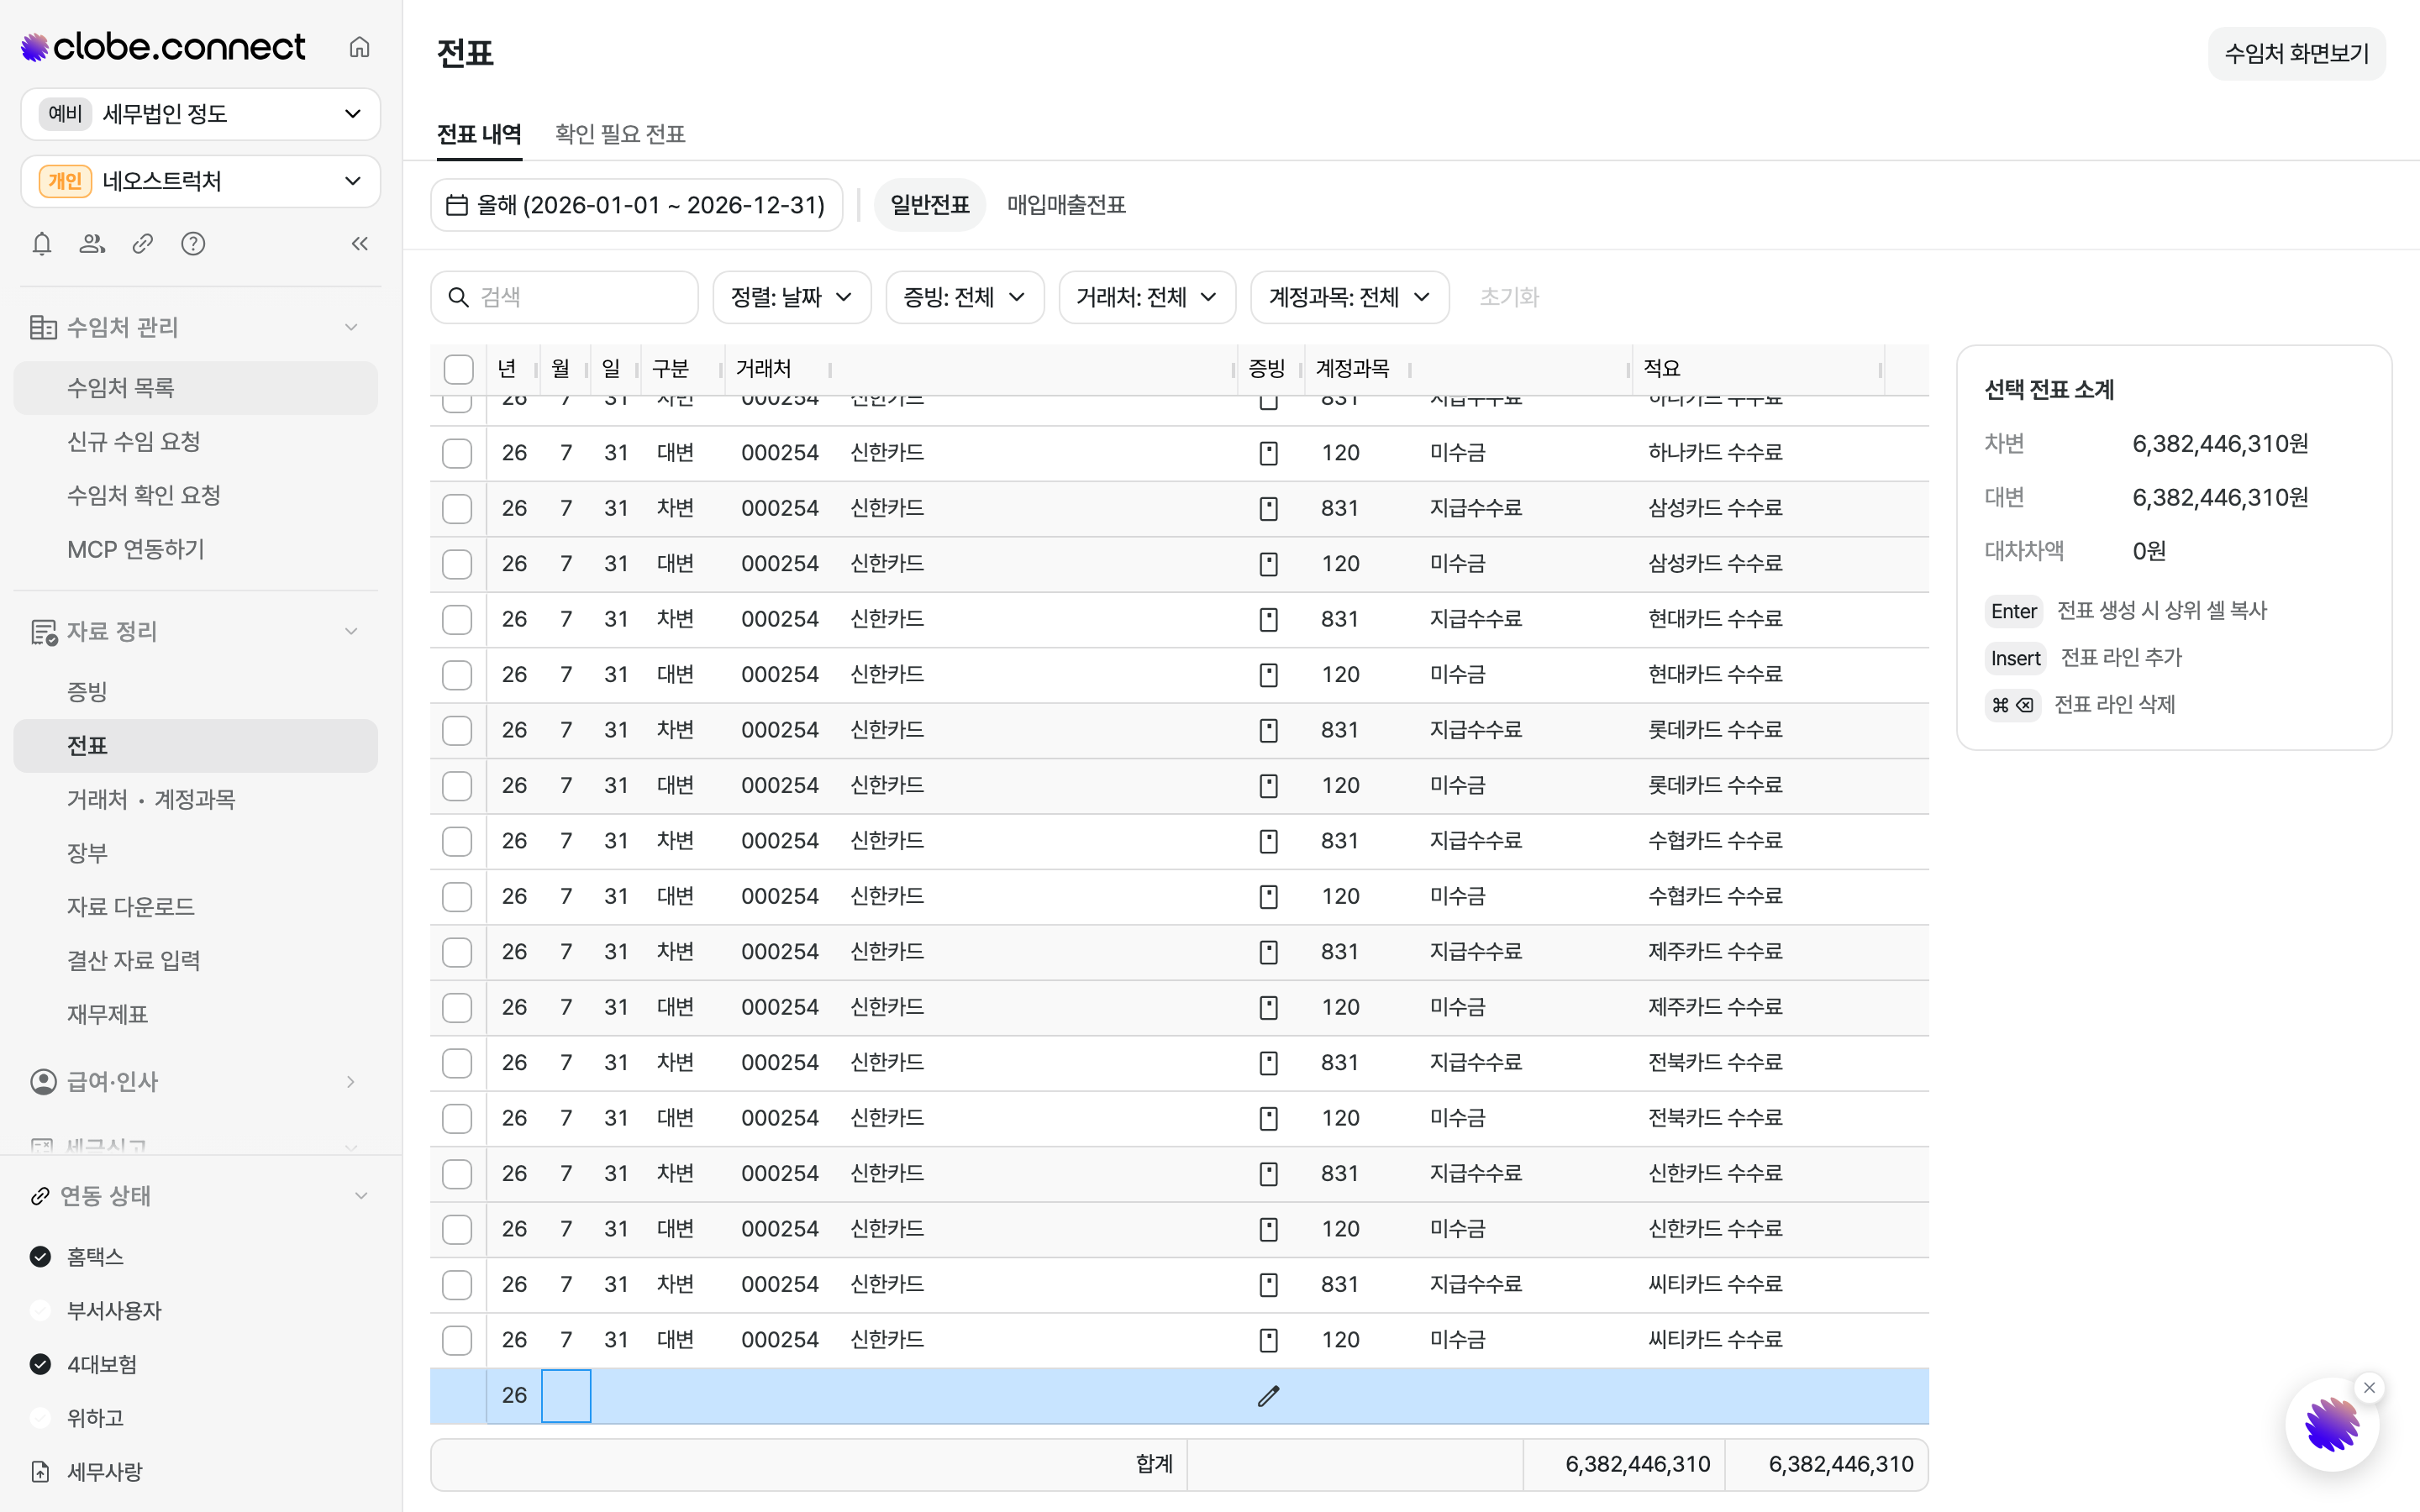This screenshot has width=2420, height=1512.
Task: Open the 계정과목: 전체 filter dropdown
Action: (1349, 297)
